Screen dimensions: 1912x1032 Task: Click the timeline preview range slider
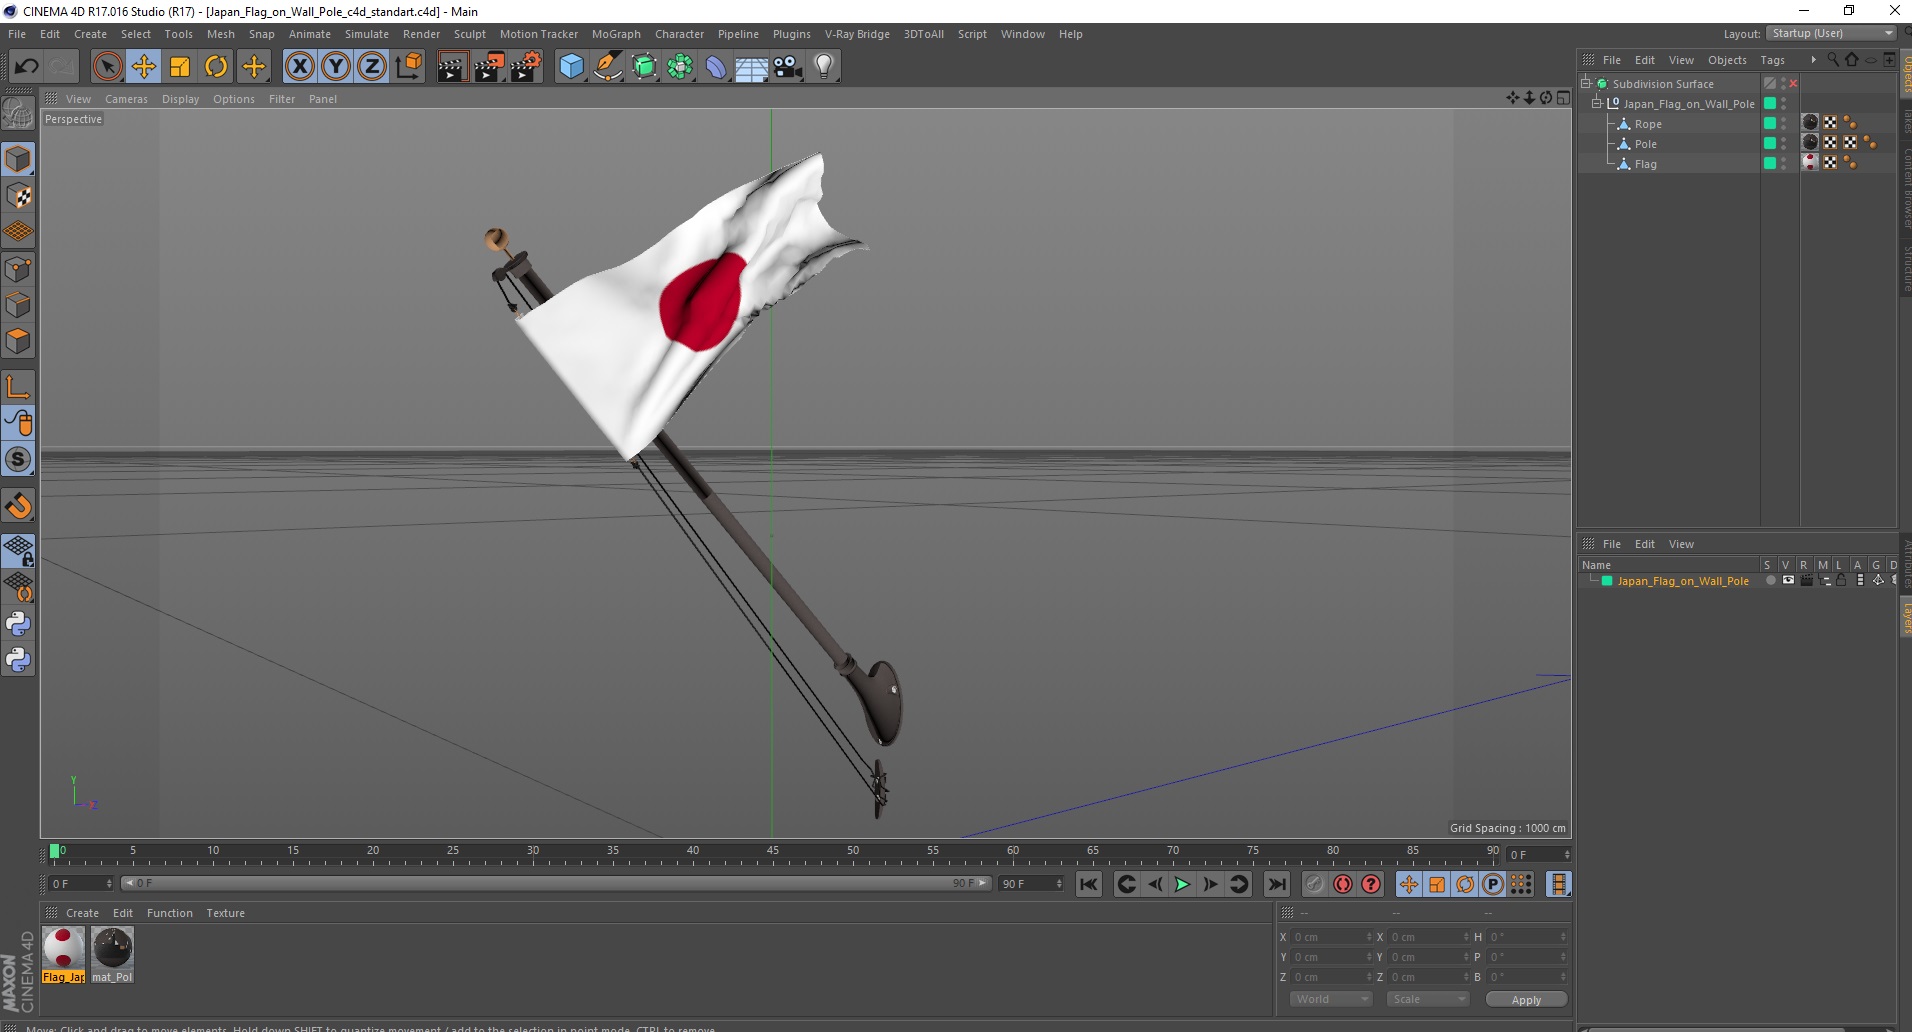557,883
